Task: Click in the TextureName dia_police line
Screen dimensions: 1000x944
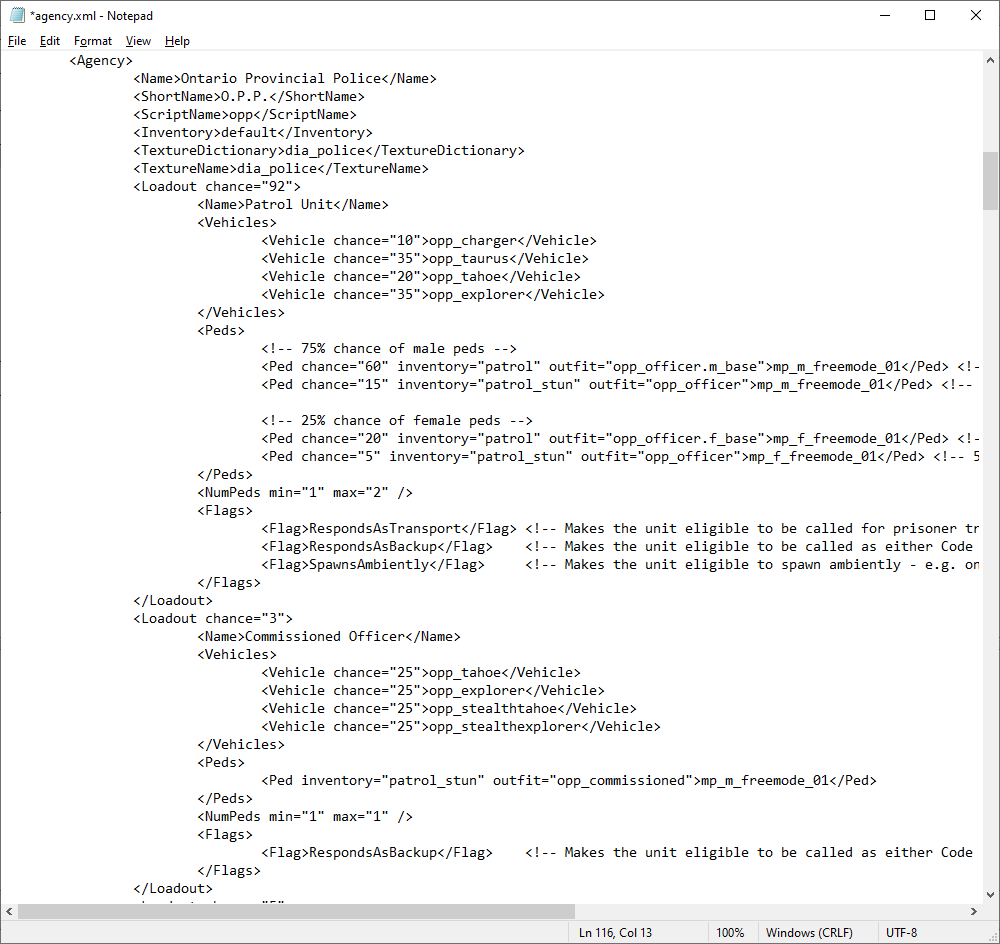Action: 281,168
